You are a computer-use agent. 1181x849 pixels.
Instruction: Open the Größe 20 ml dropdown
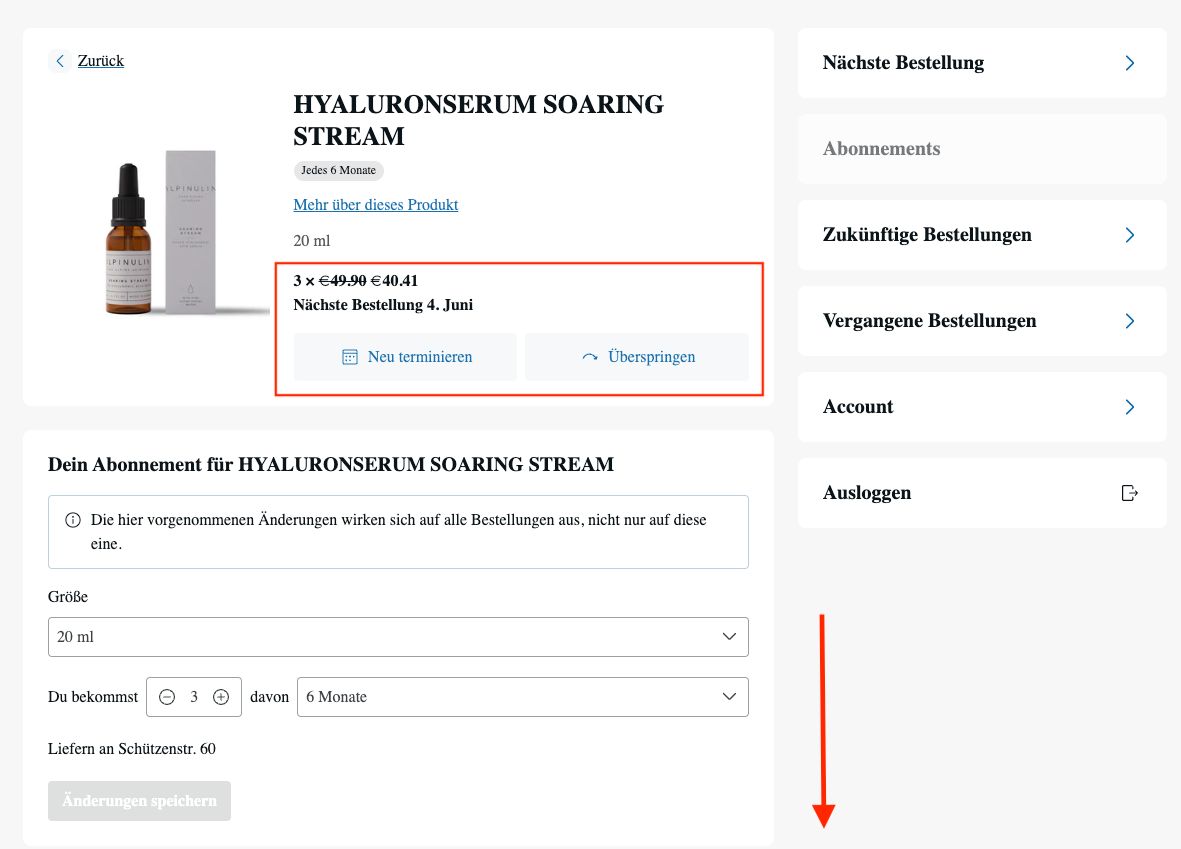point(398,637)
